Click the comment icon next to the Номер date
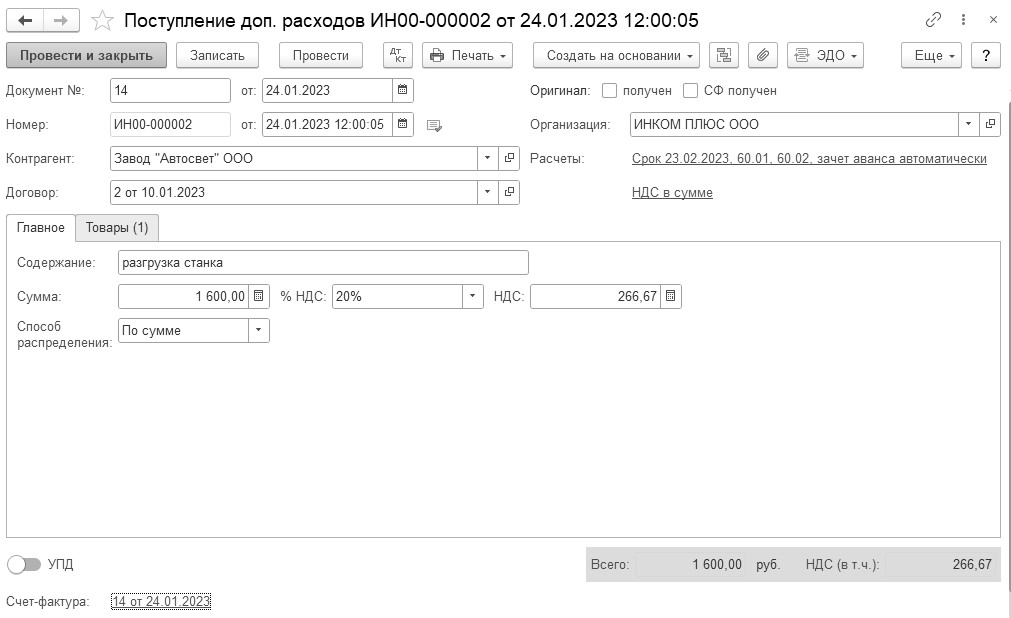 click(x=435, y=125)
